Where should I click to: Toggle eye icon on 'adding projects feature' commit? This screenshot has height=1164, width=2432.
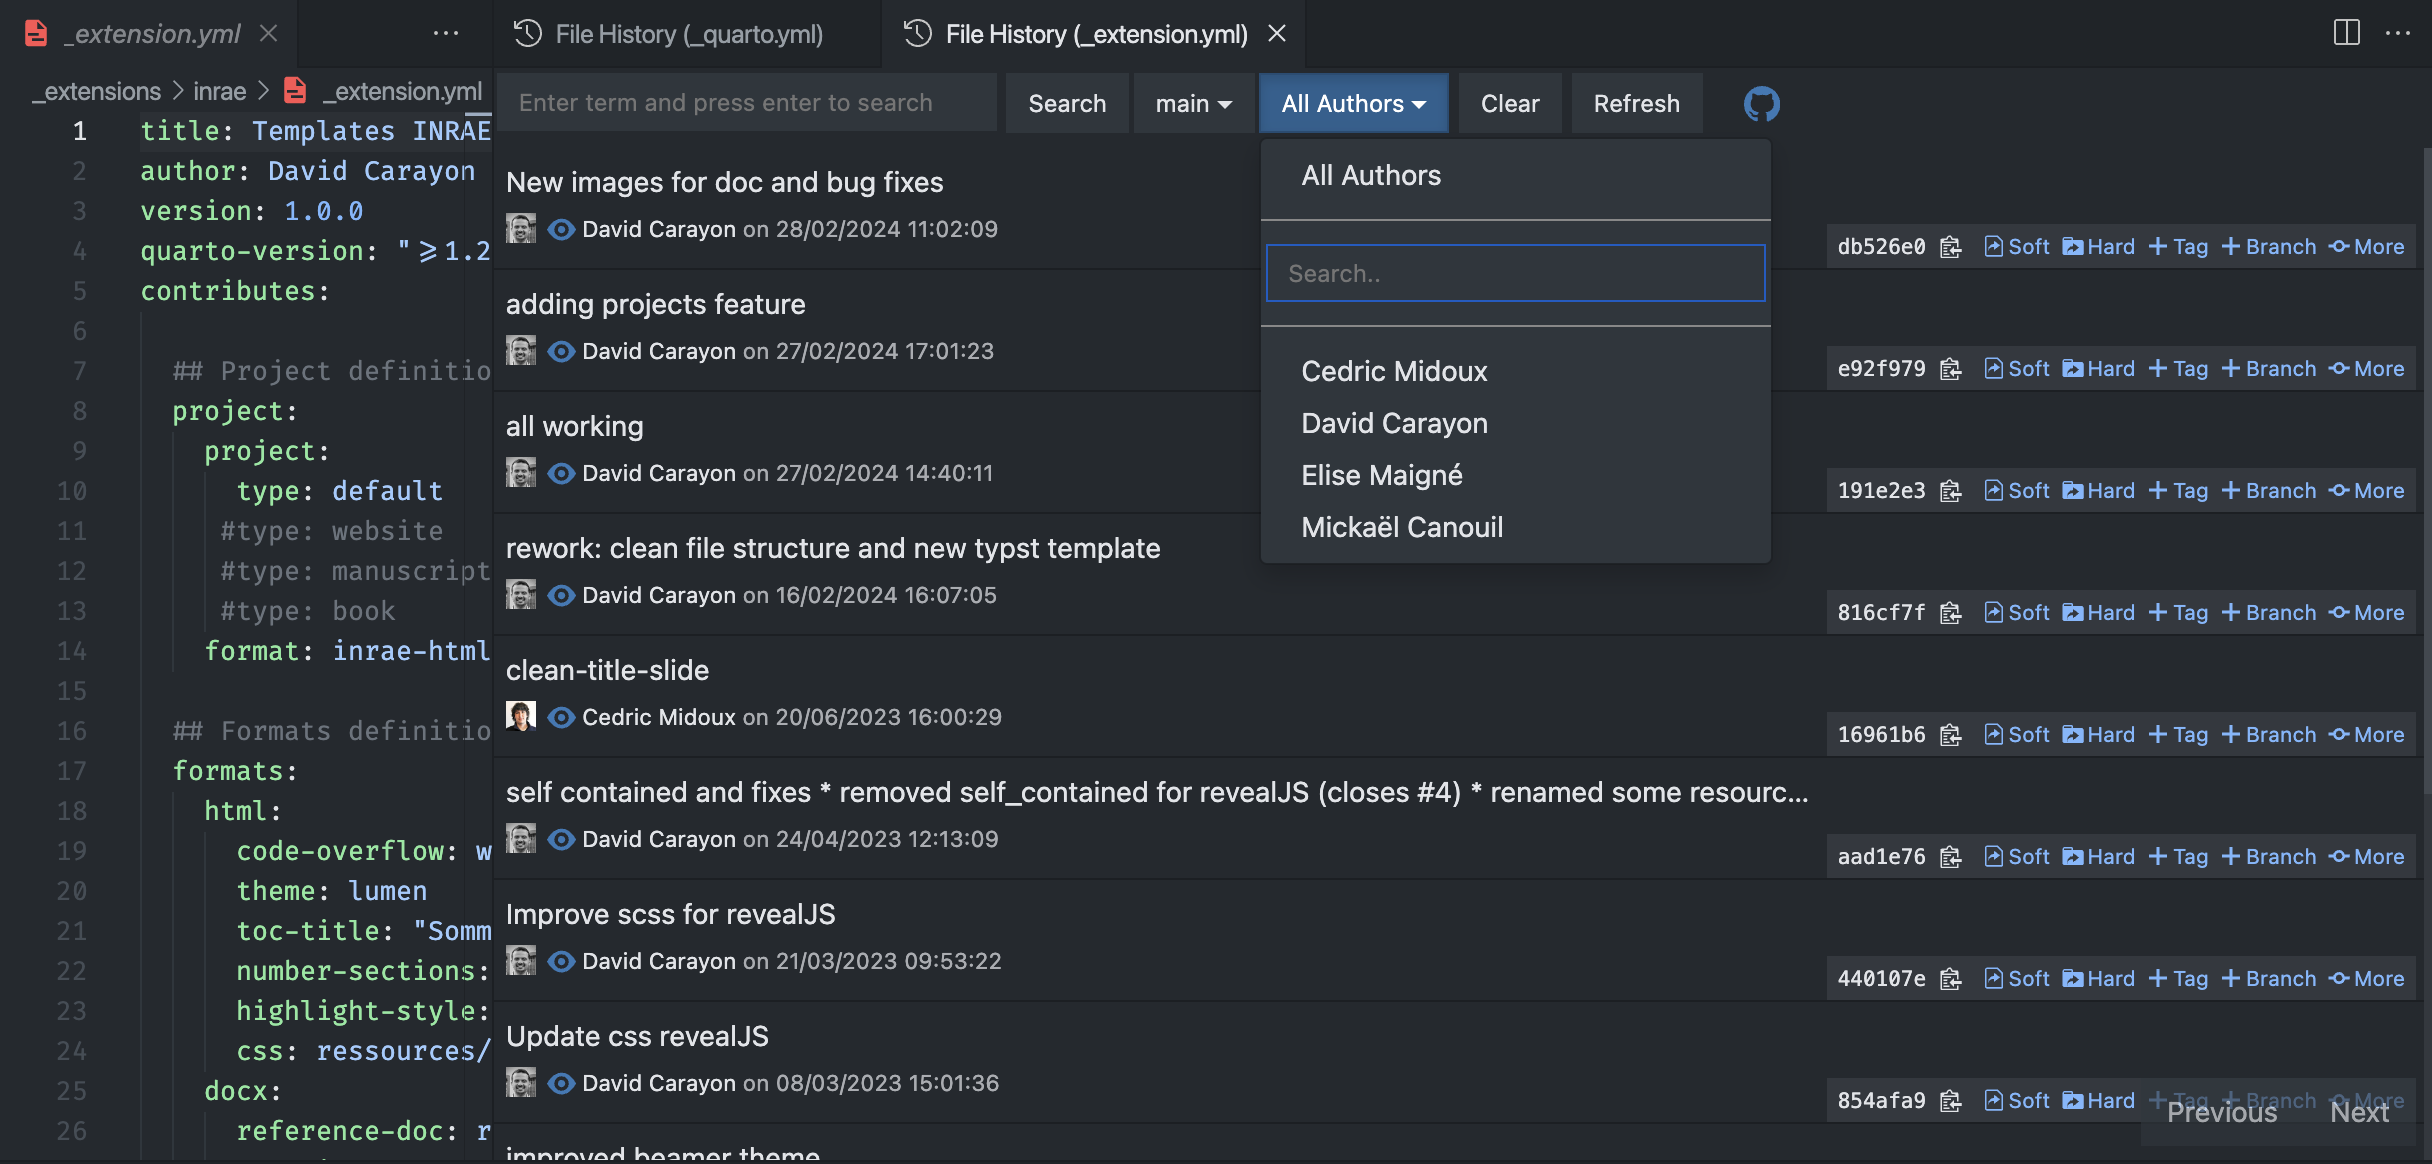click(x=561, y=351)
